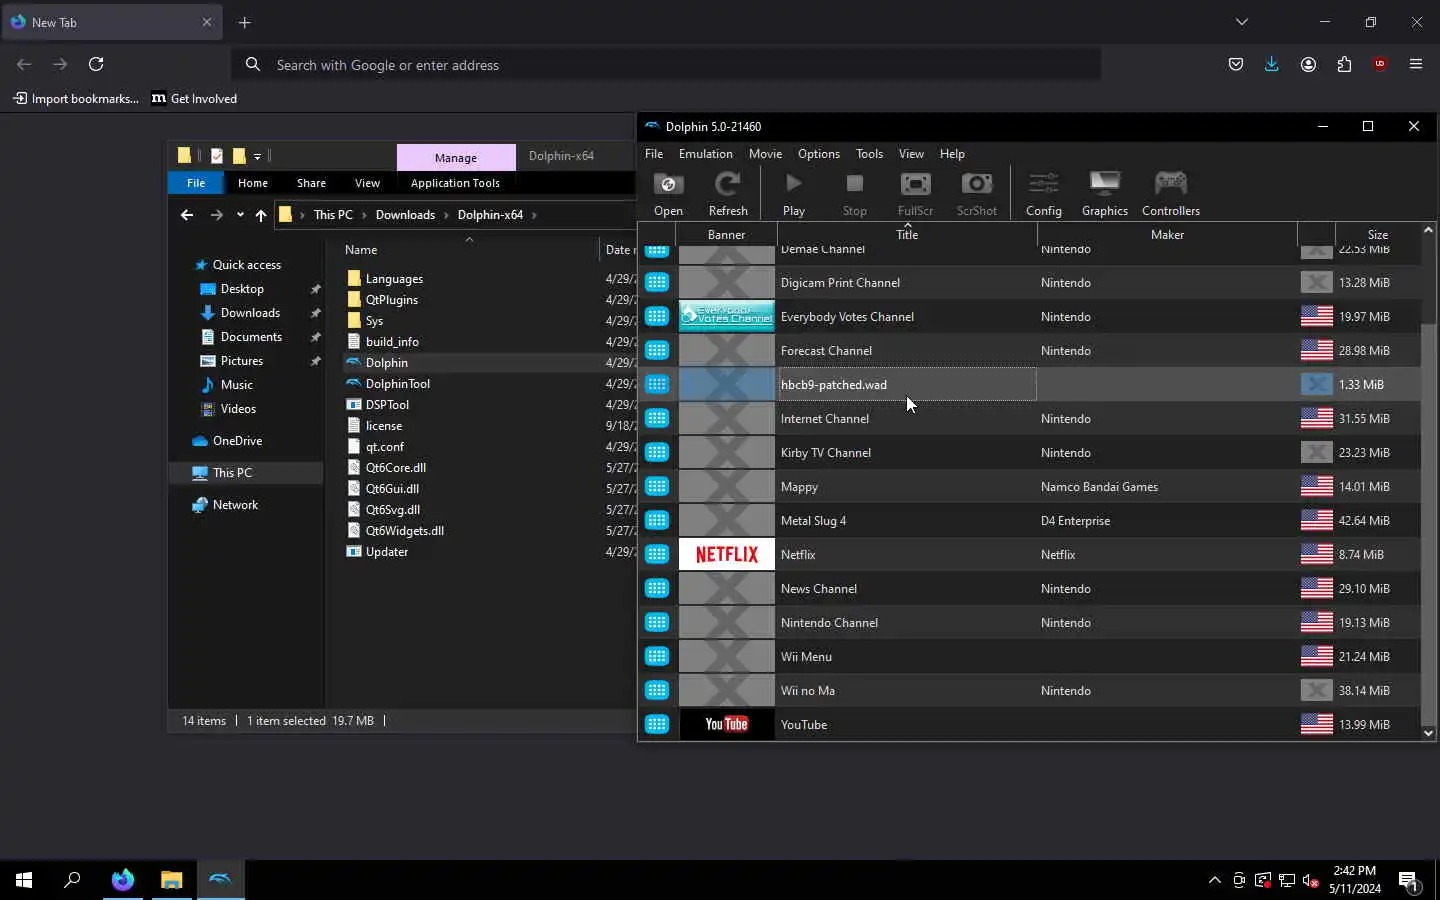Reload the Firefox page
Viewport: 1440px width, 900px height.
tap(96, 64)
